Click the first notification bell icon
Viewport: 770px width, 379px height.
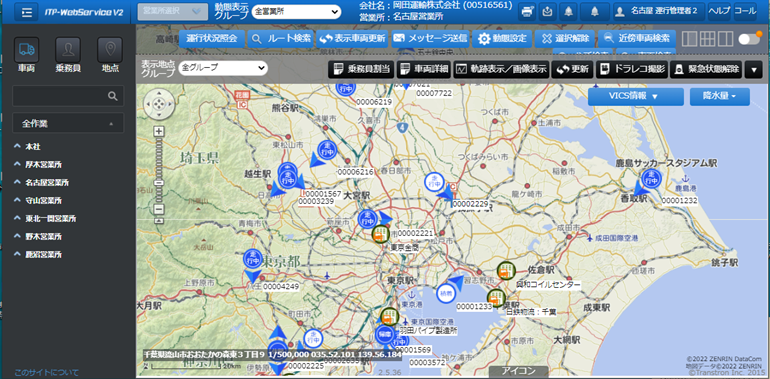[568, 11]
